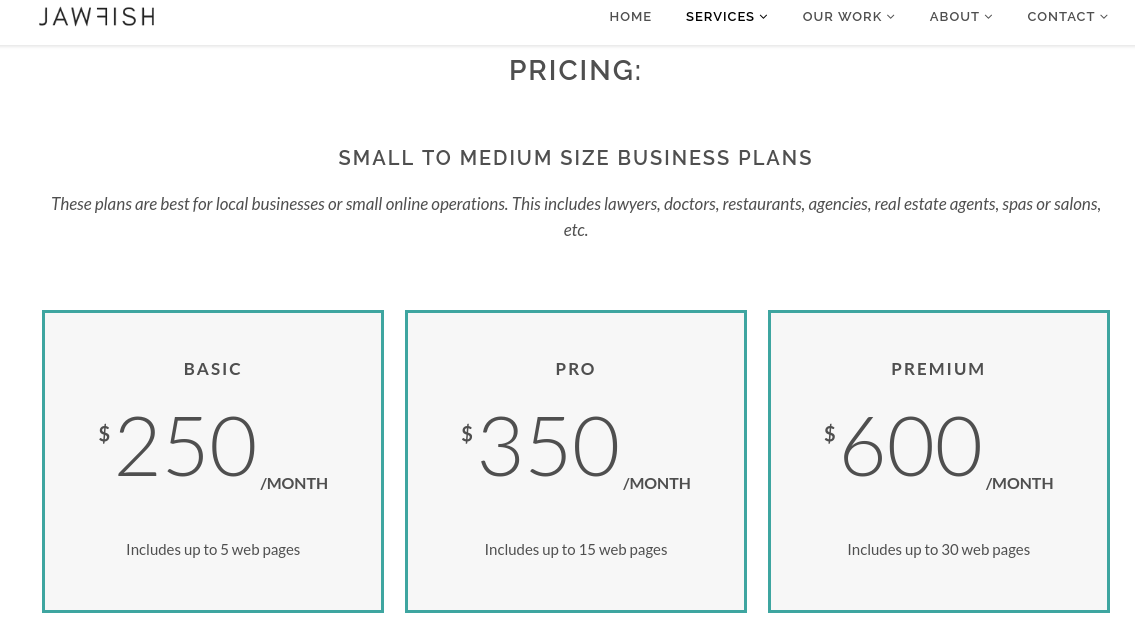Click the Our Work nav label
Image resolution: width=1135 pixels, height=632 pixels.
842,17
